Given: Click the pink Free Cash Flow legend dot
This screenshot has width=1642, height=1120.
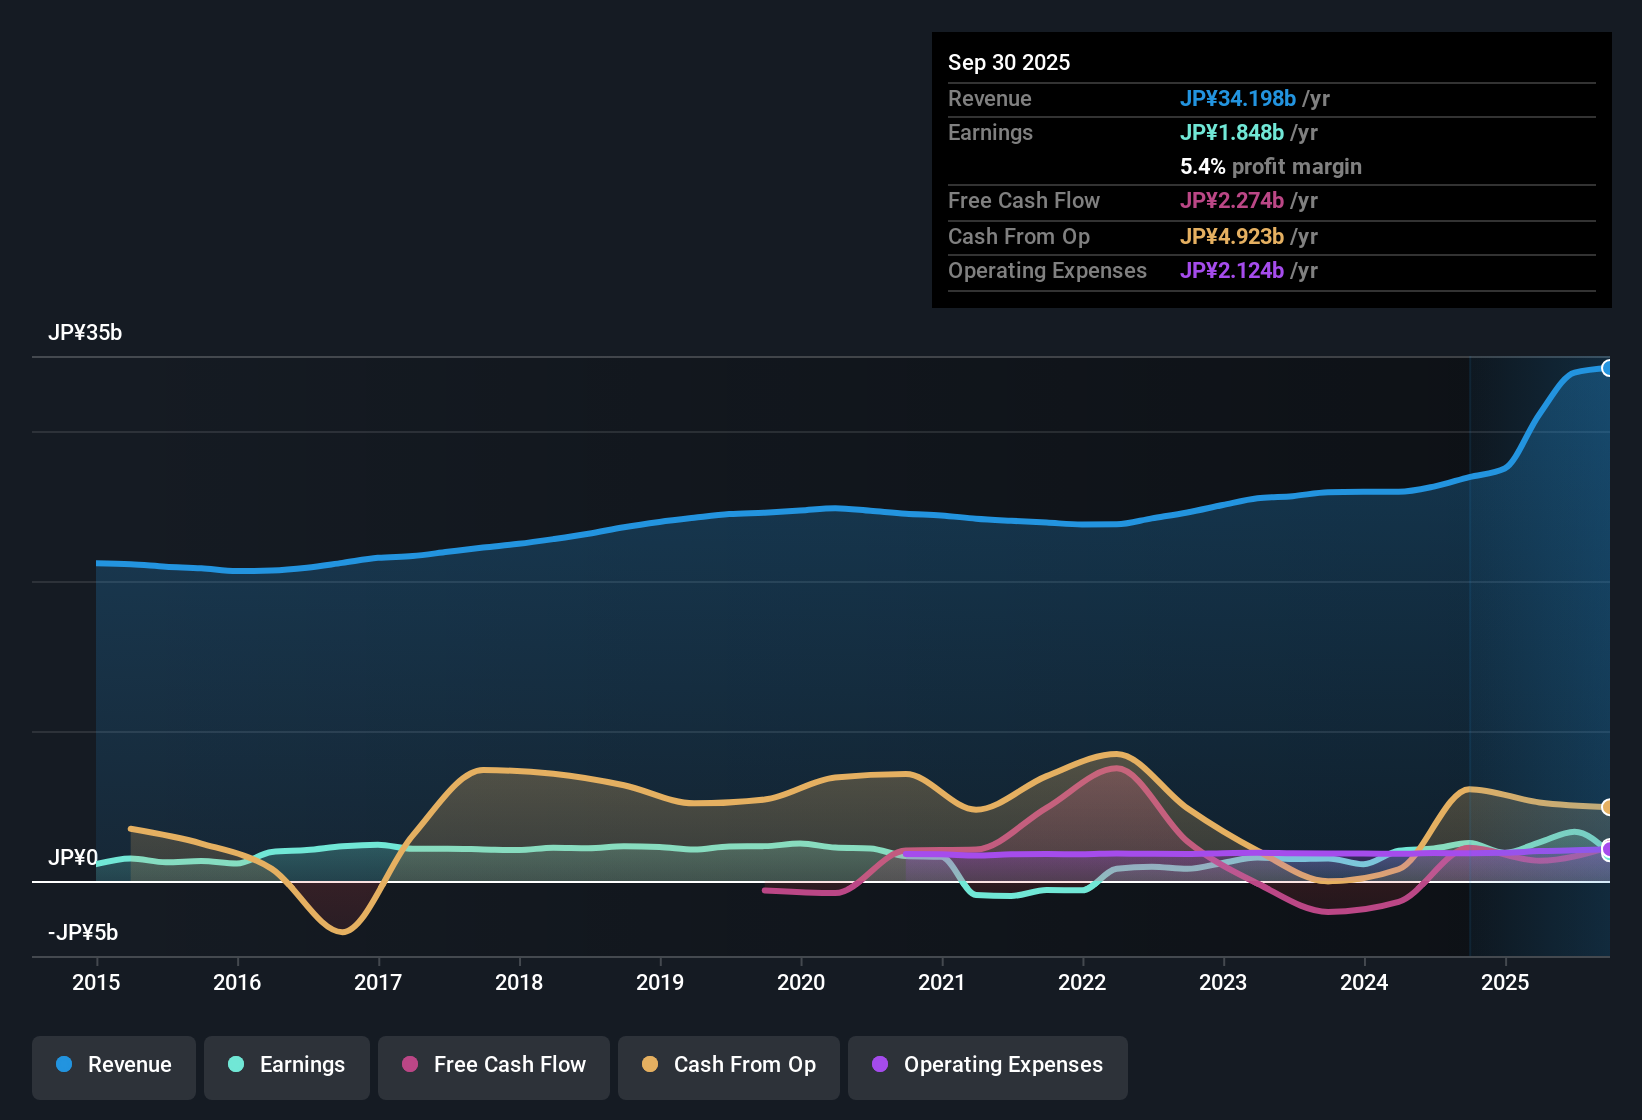Looking at the screenshot, I should [409, 1065].
